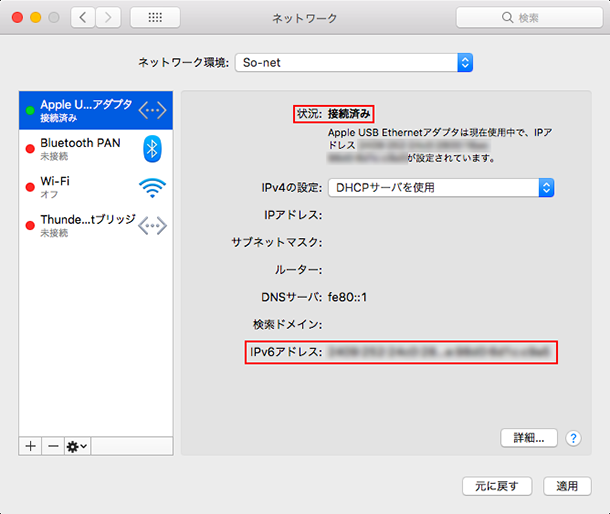Expand the ネットワーク環境 So-net dropdown

pyautogui.click(x=354, y=62)
